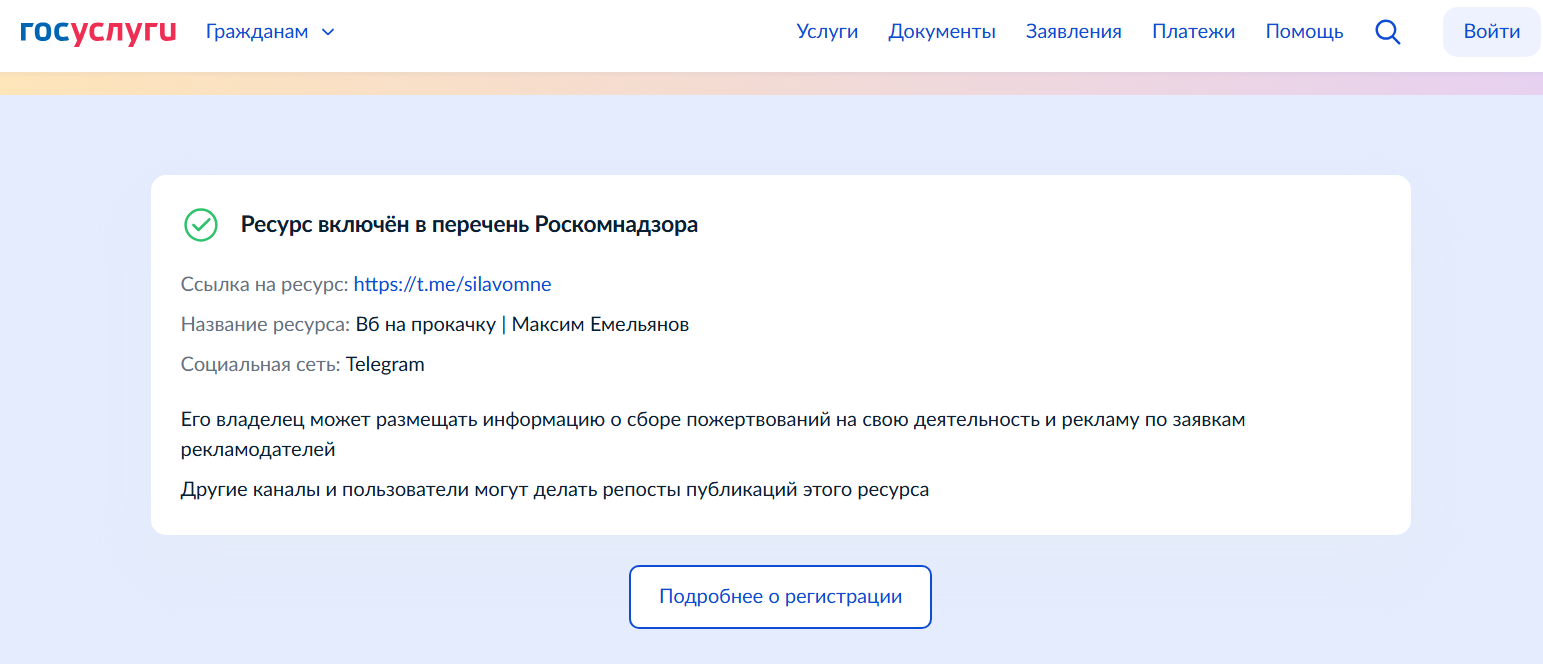
Task: Click the Ссылка на ресурс label
Action: 264,285
